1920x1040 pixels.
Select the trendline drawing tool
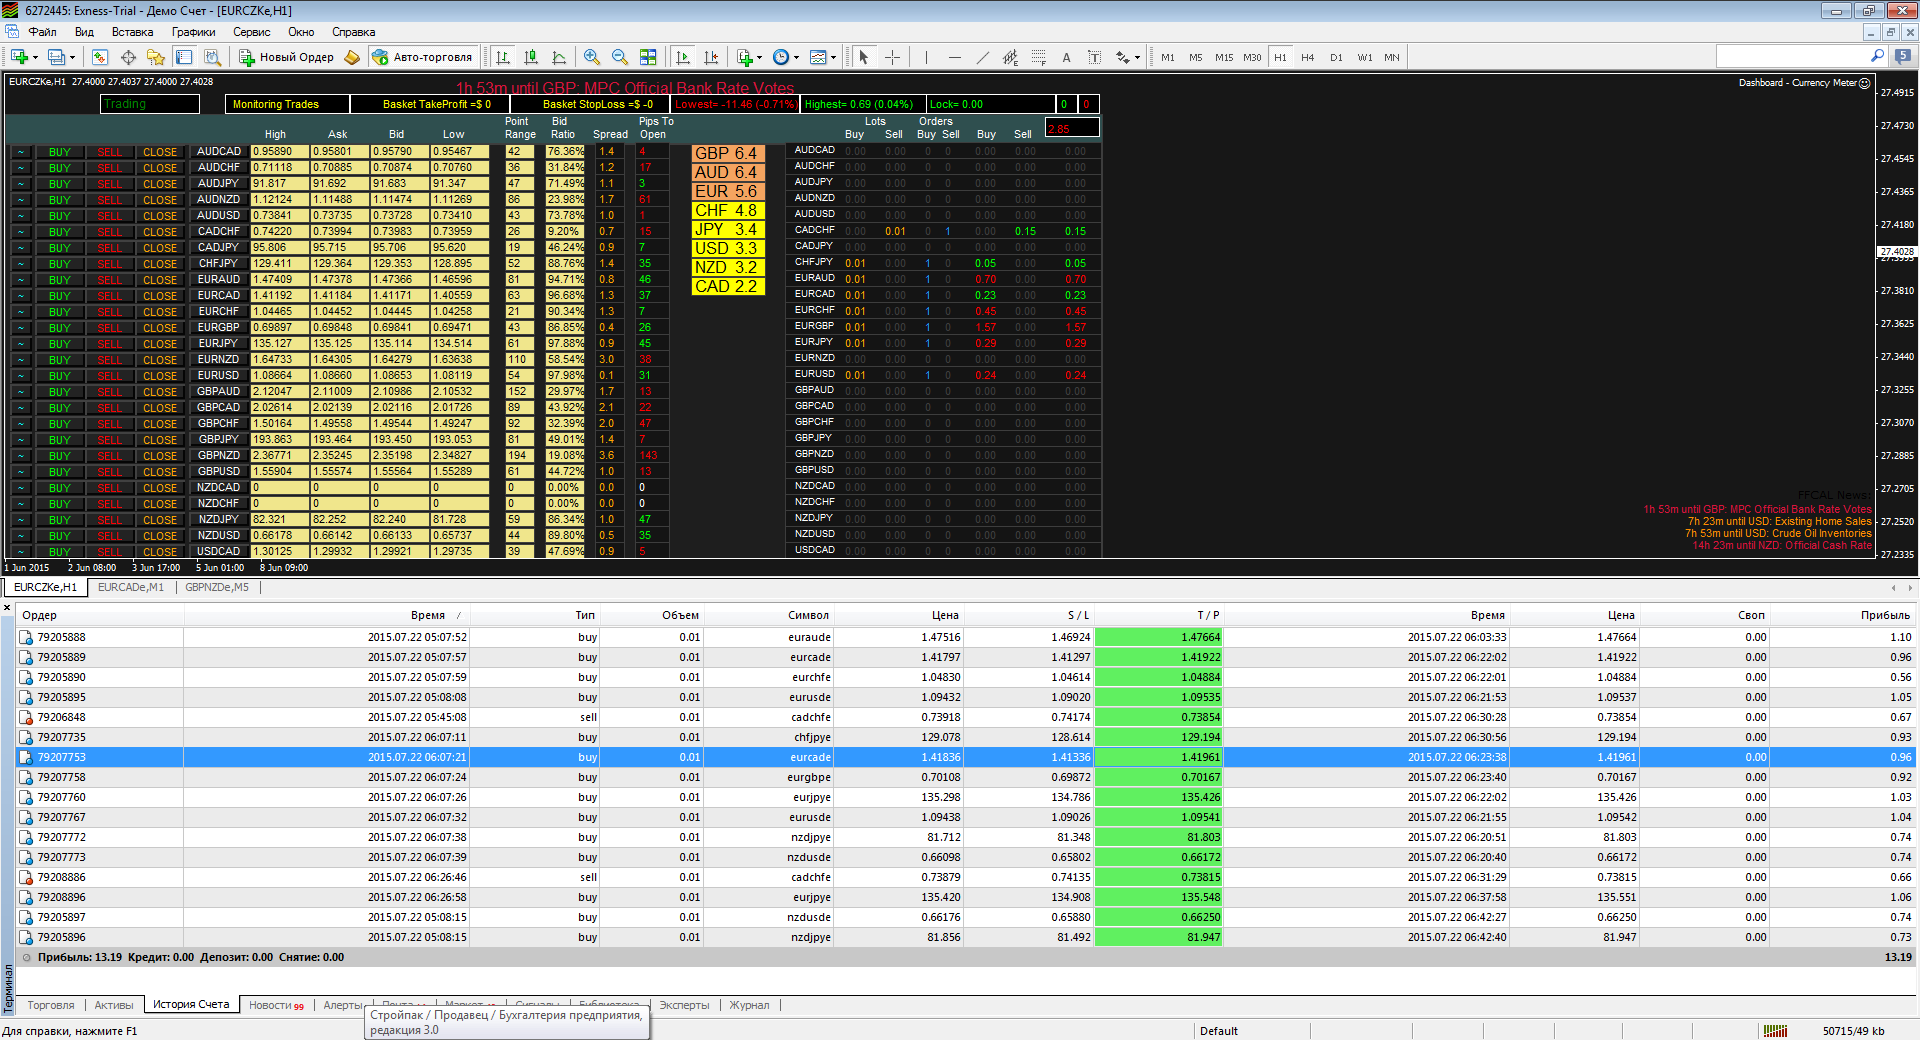pos(982,57)
